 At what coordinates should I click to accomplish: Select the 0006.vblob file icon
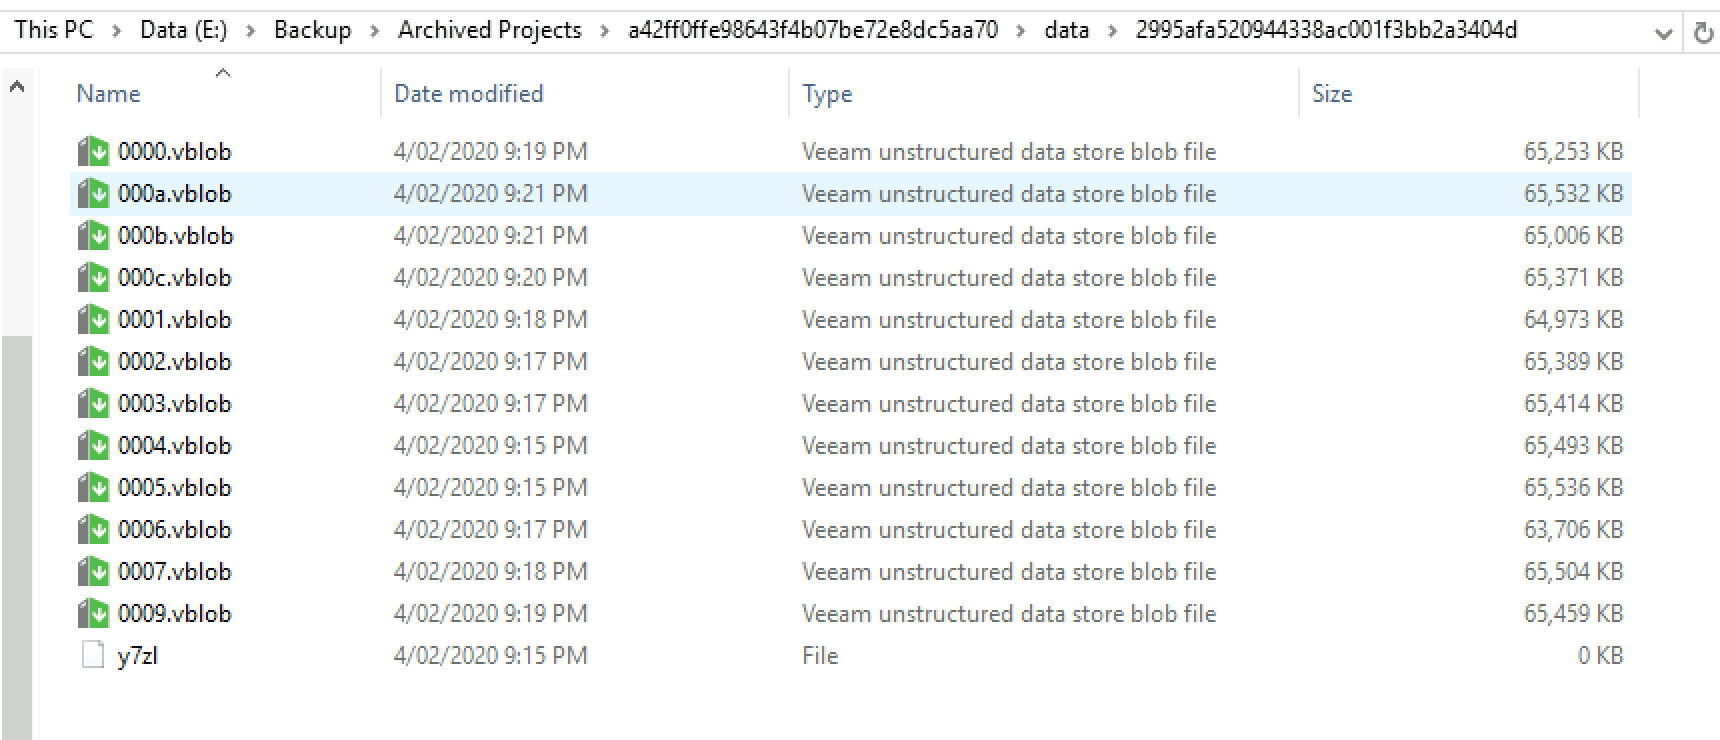tap(93, 530)
